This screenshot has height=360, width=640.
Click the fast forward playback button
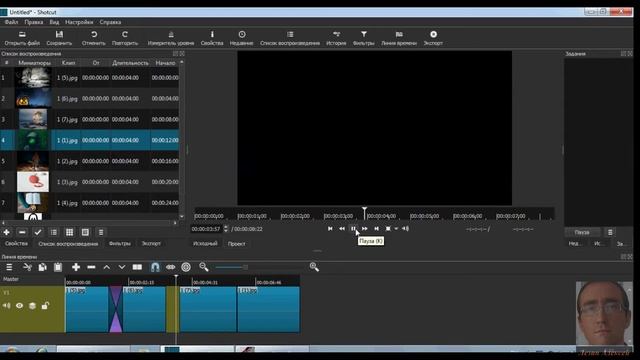click(364, 229)
